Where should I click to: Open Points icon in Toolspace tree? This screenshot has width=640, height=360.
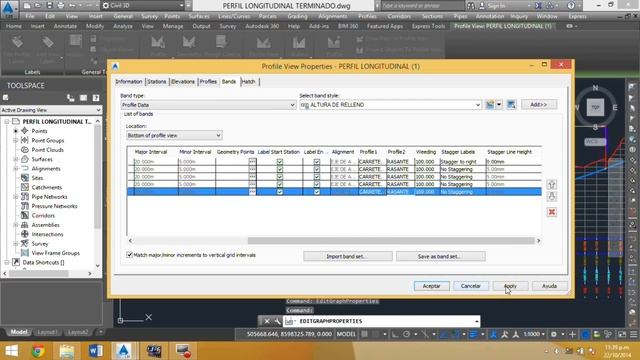click(x=25, y=131)
